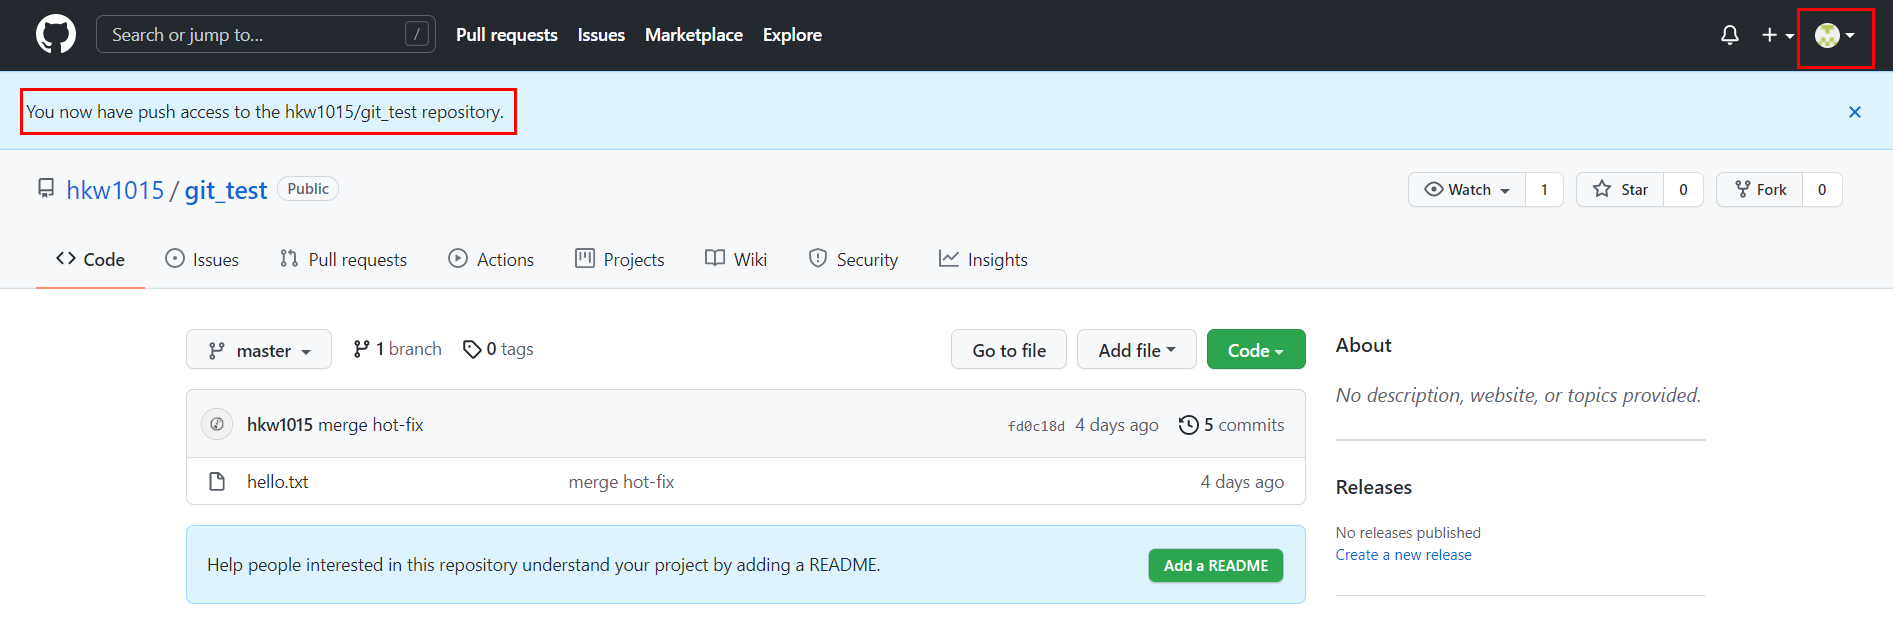Switch to the Code tab
This screenshot has width=1893, height=619.
[90, 260]
